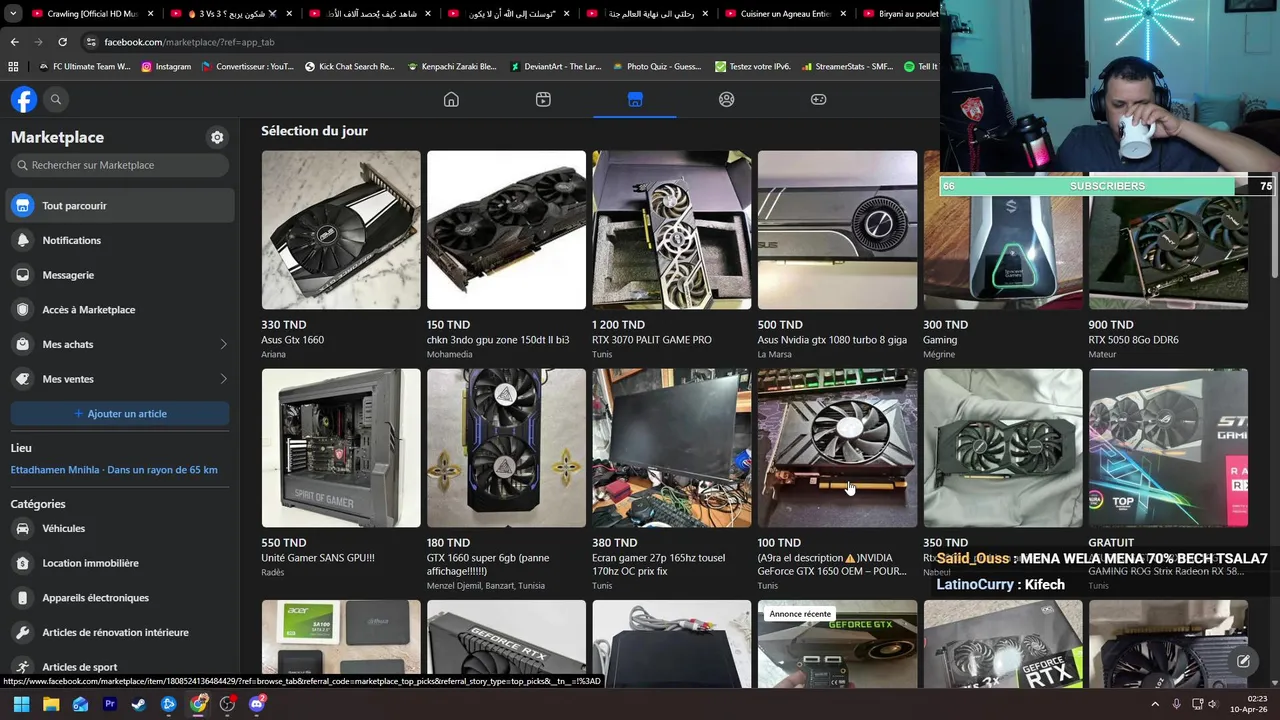Open Kick Chat Search bookmark

(x=349, y=66)
